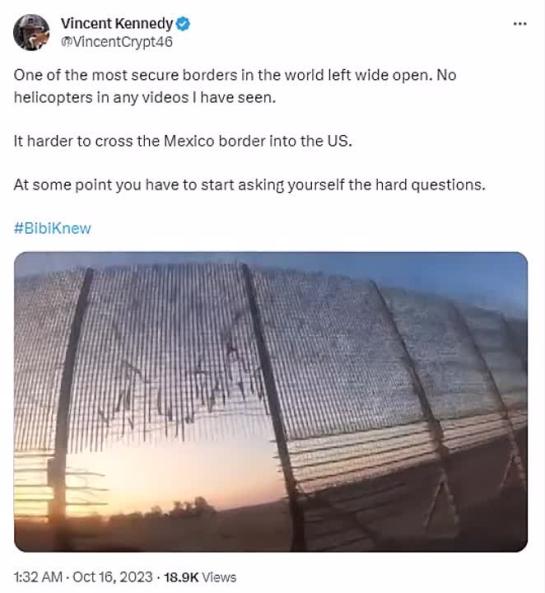Click the Vincent Kennedy display name
This screenshot has height=593, width=545.
(x=117, y=23)
